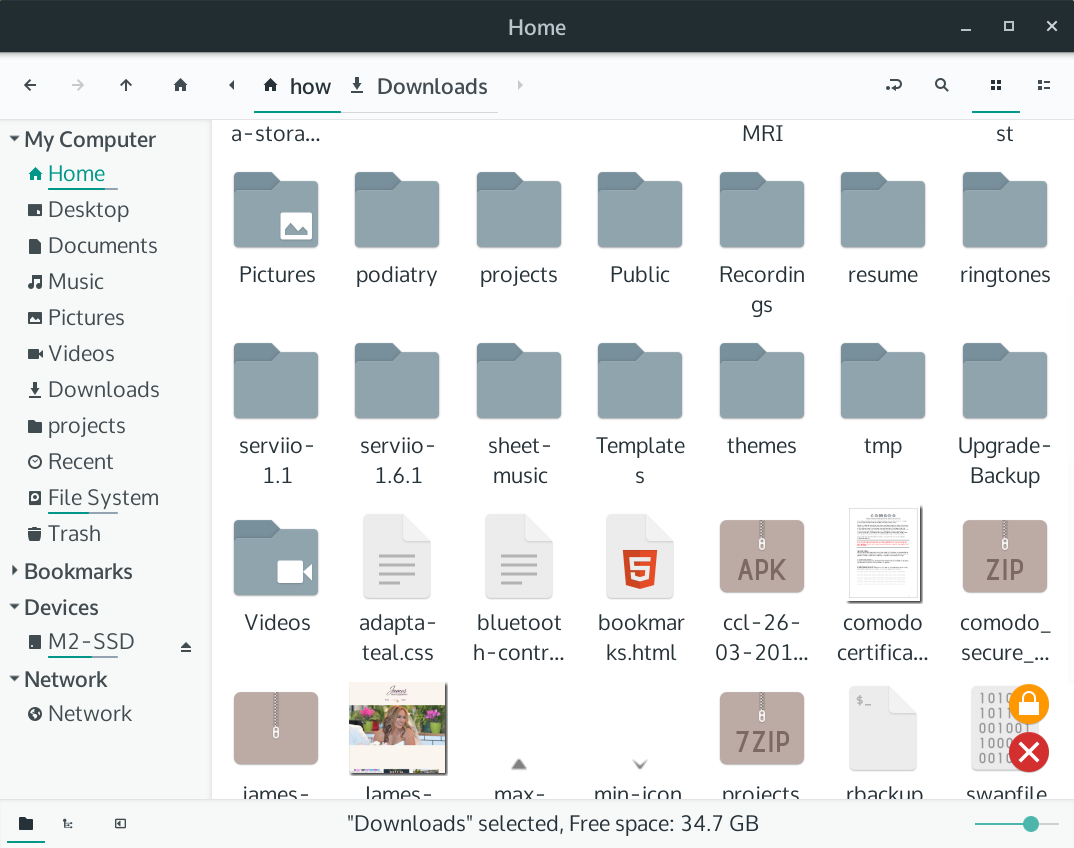Expand the Bookmarks section
Screen dimensions: 1074x848
[14, 571]
